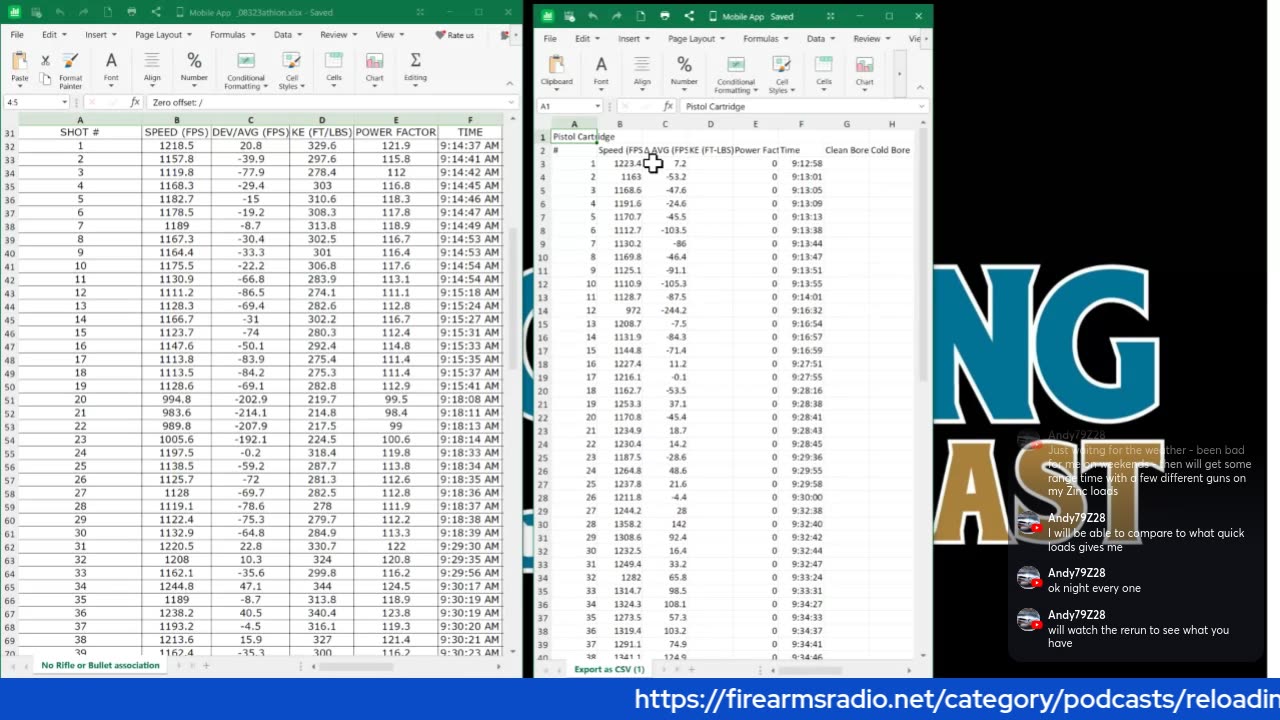The width and height of the screenshot is (1280, 720).
Task: Click Save icon in left window title bar
Action: tap(36, 12)
